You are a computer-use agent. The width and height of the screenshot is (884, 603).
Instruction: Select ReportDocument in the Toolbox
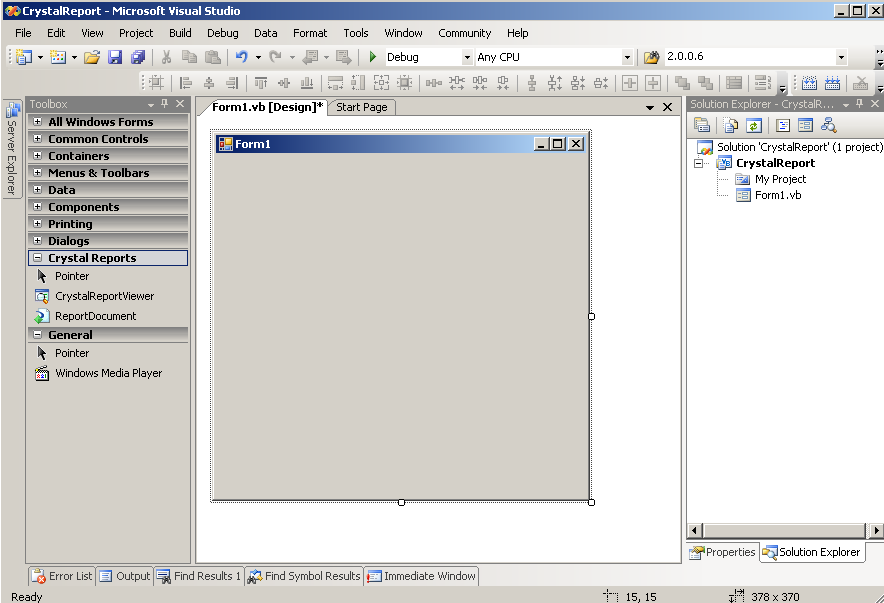tap(95, 316)
